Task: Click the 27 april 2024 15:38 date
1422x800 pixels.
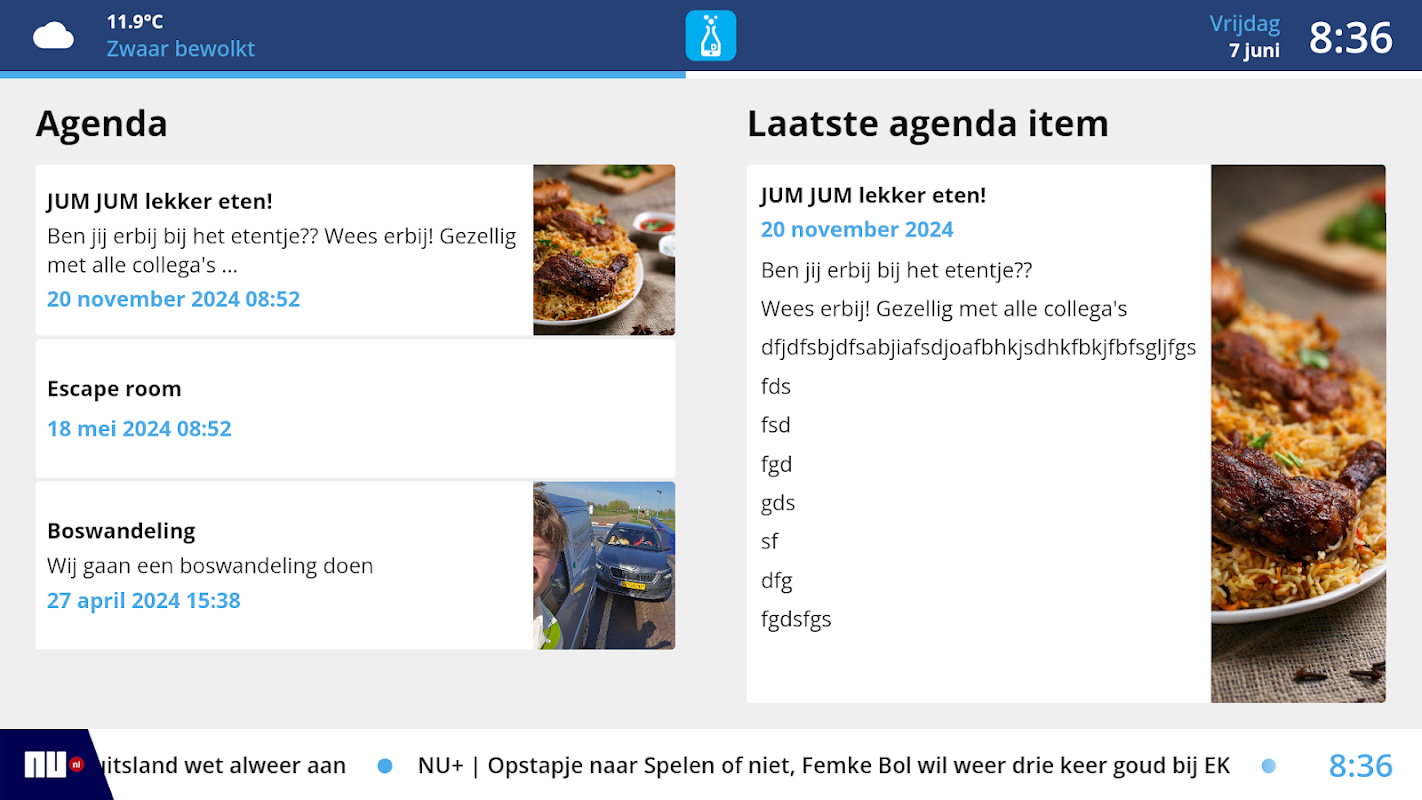Action: click(x=144, y=601)
